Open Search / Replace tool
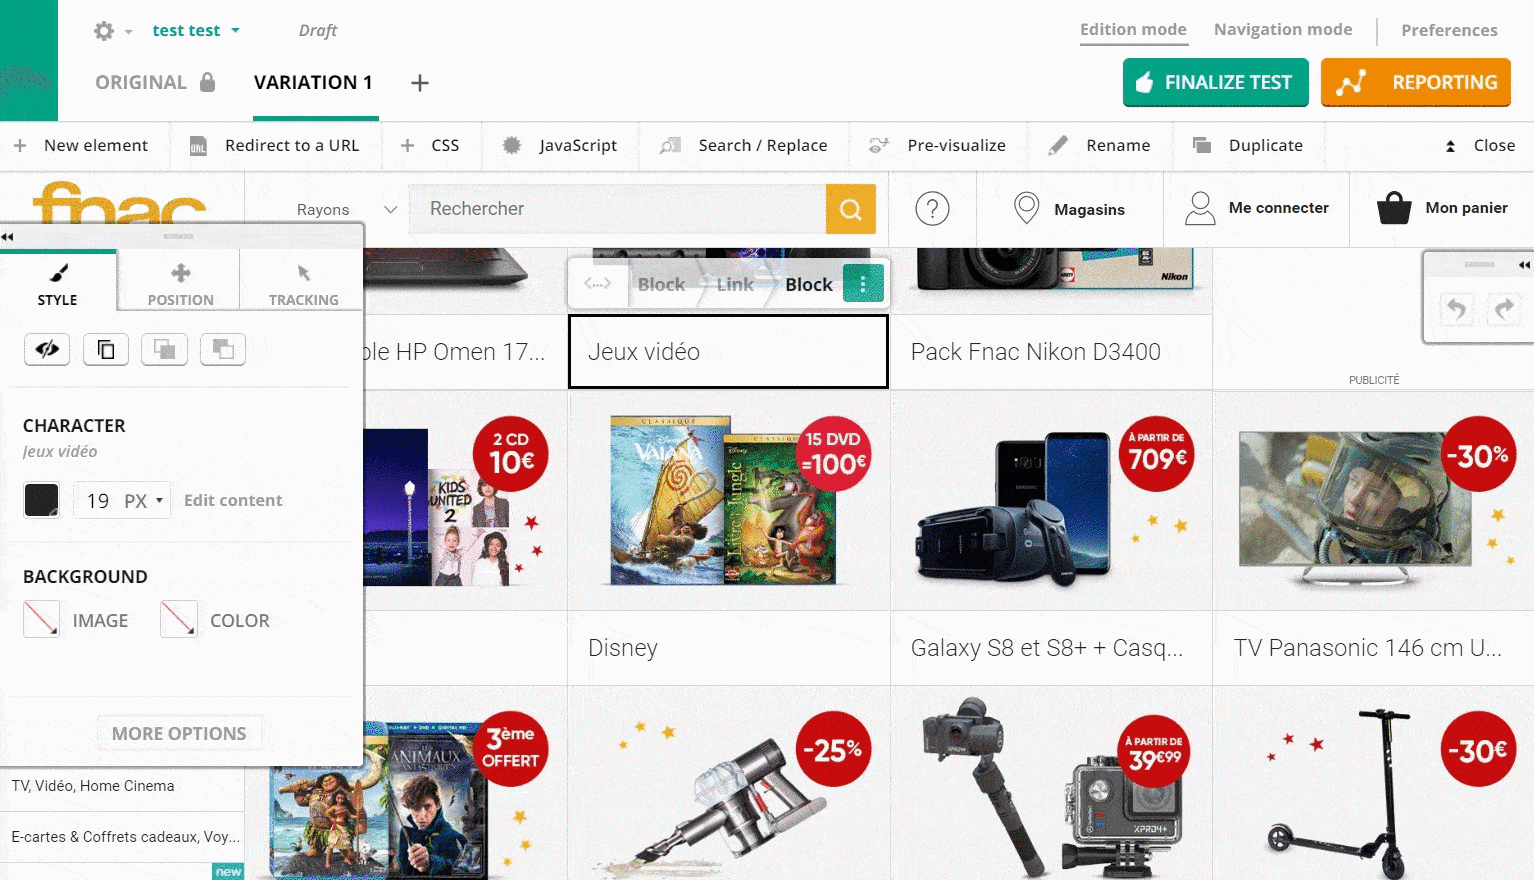The height and width of the screenshot is (880, 1534). pos(744,146)
